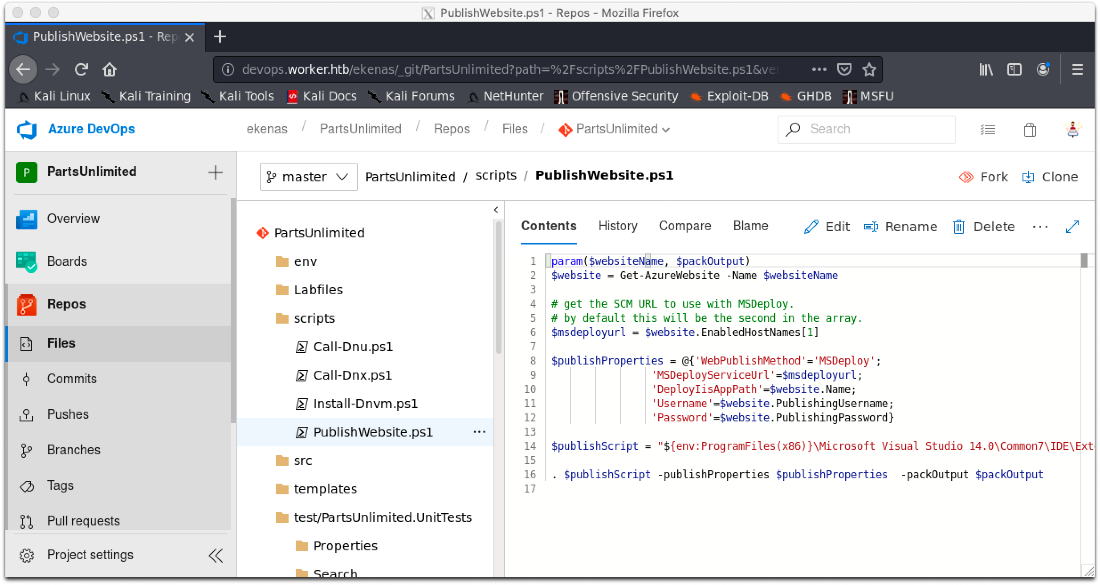Image resolution: width=1100 pixels, height=585 pixels.
Task: Open ekenas breadcrumb link
Action: click(267, 129)
